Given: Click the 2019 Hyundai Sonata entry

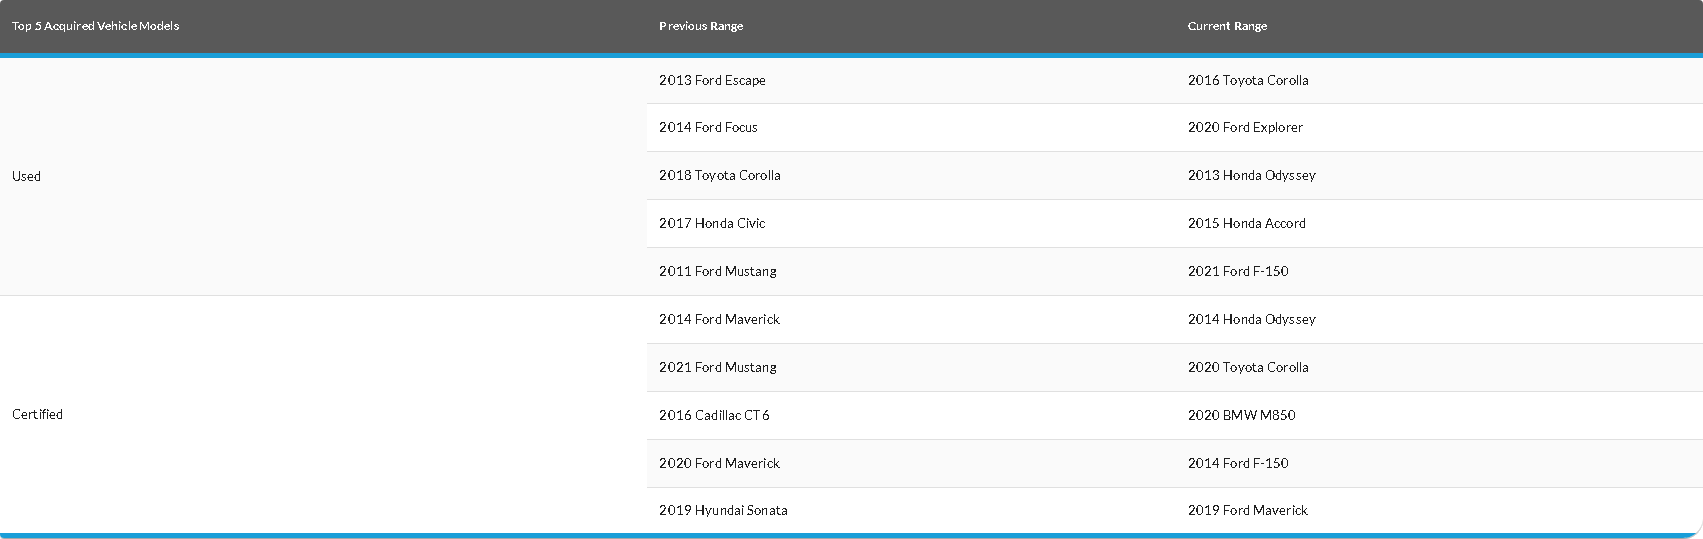Looking at the screenshot, I should [x=723, y=510].
